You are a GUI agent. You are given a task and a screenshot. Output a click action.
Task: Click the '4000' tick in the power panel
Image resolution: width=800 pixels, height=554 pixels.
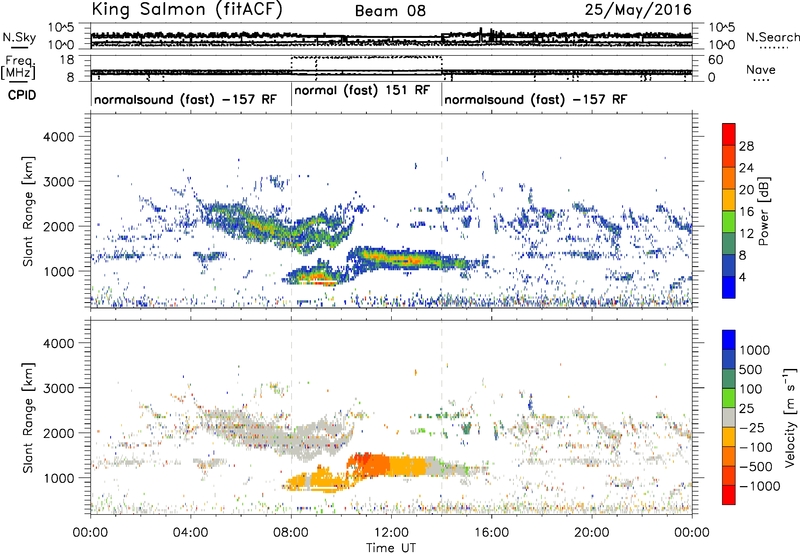point(58,137)
